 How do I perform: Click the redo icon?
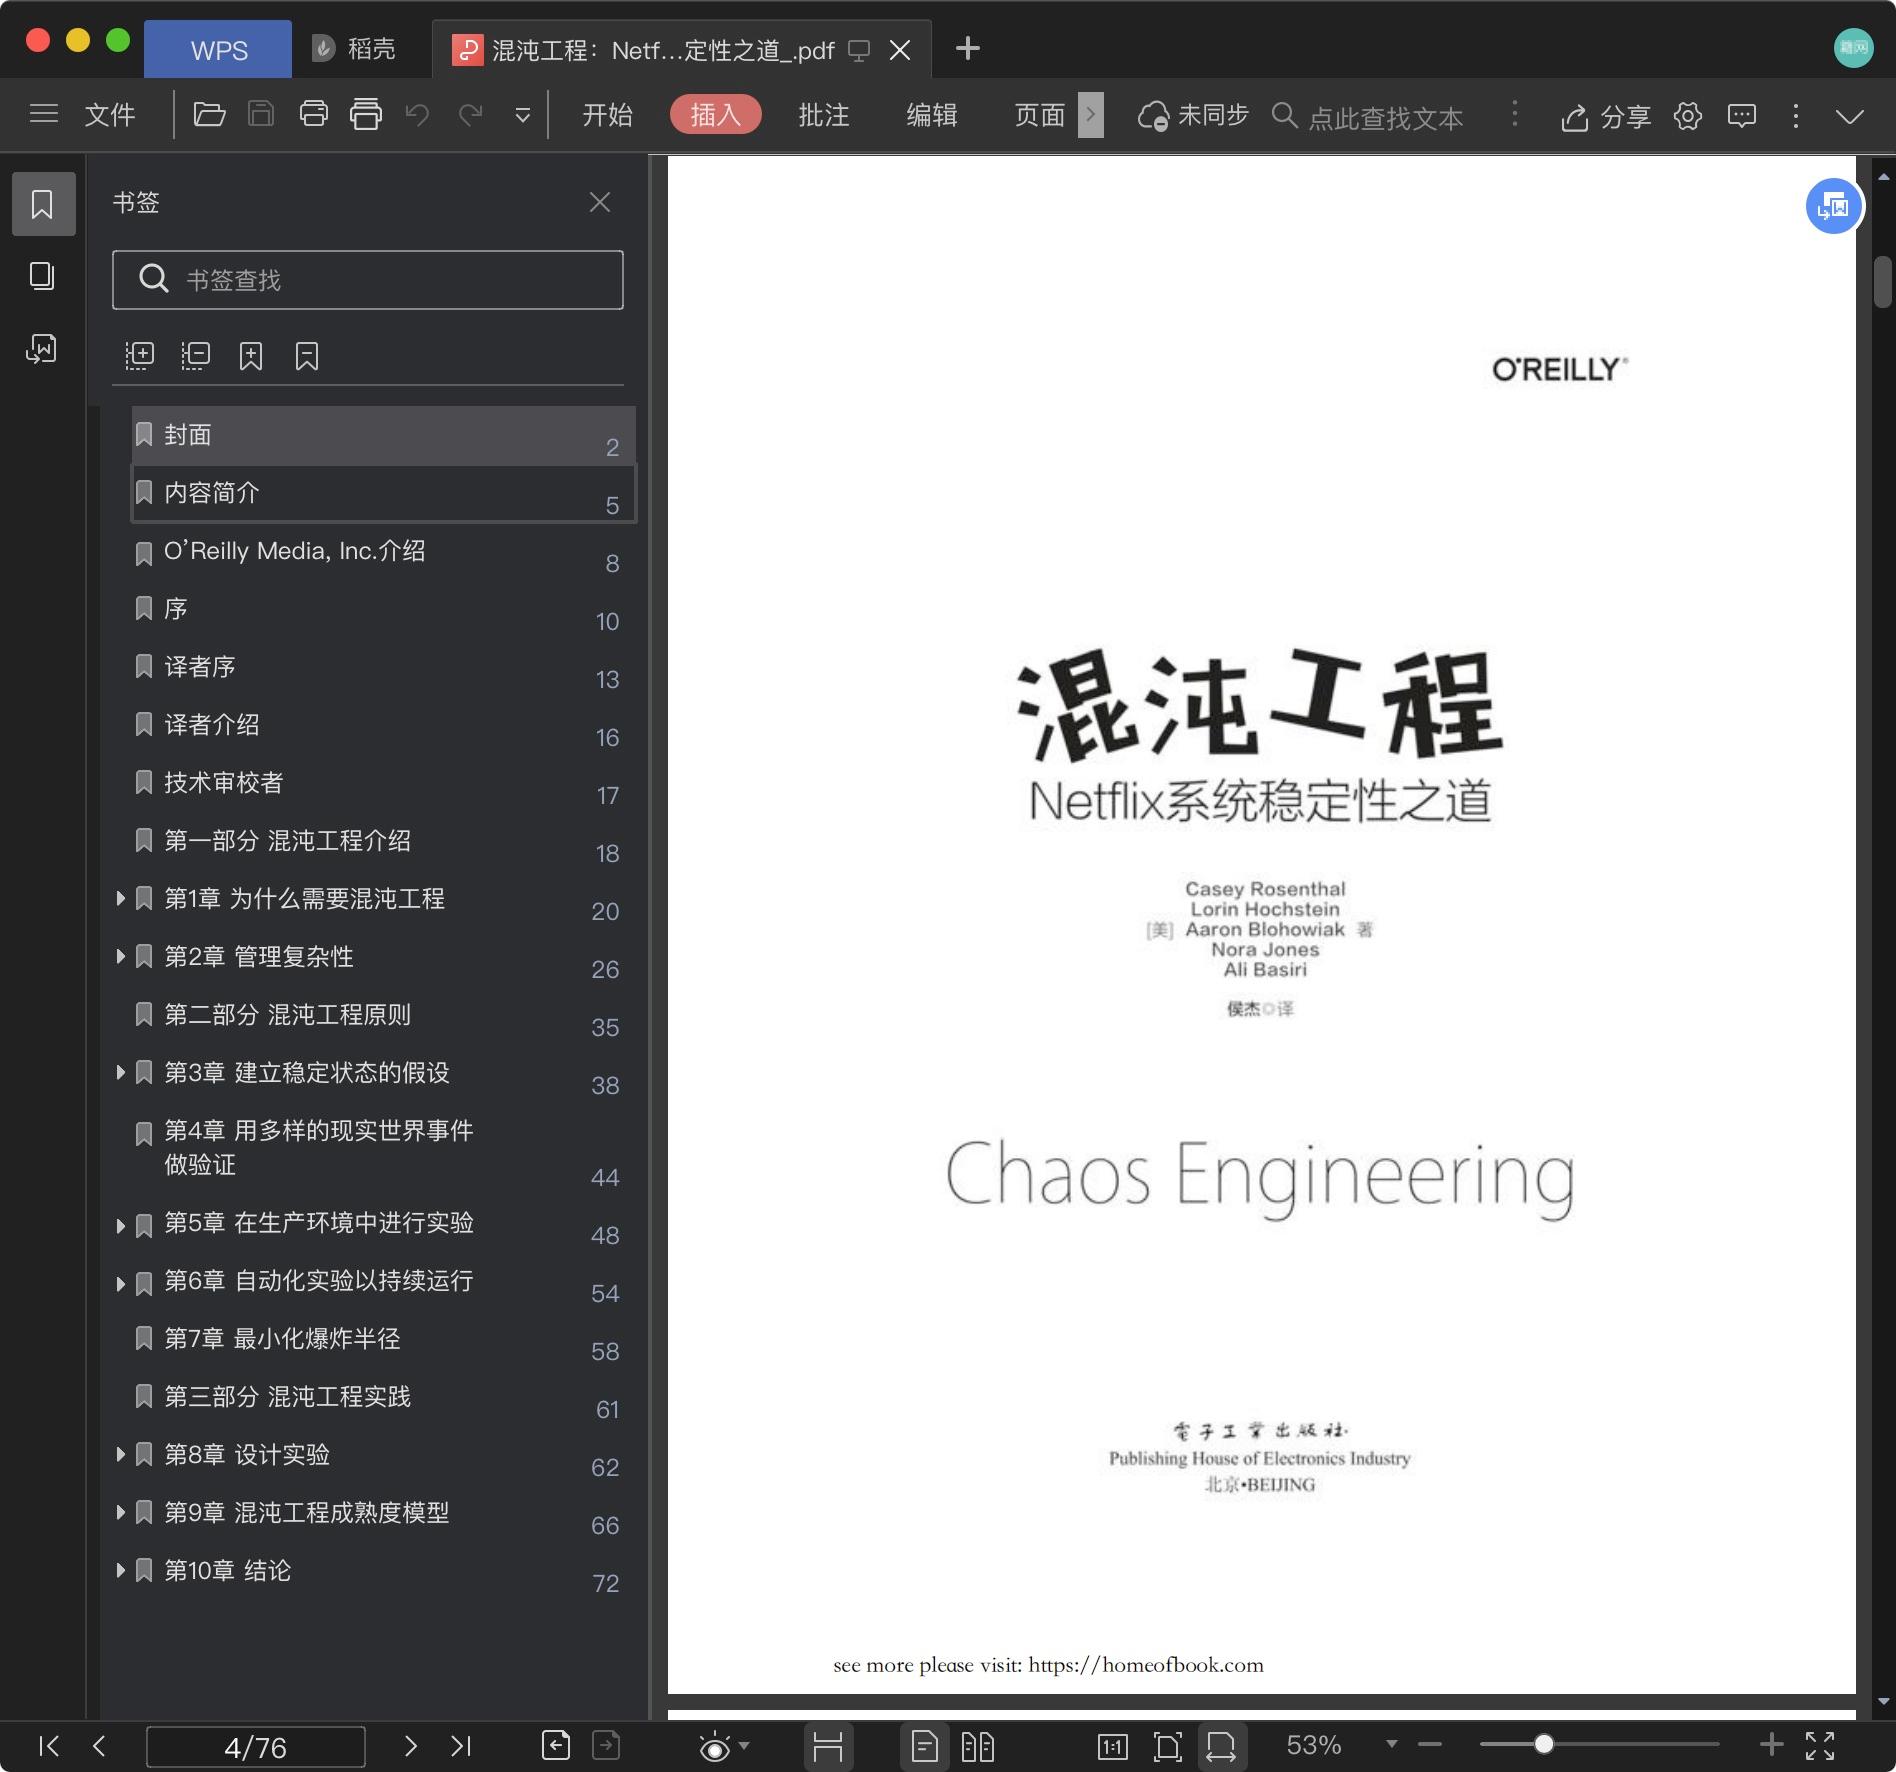click(470, 114)
